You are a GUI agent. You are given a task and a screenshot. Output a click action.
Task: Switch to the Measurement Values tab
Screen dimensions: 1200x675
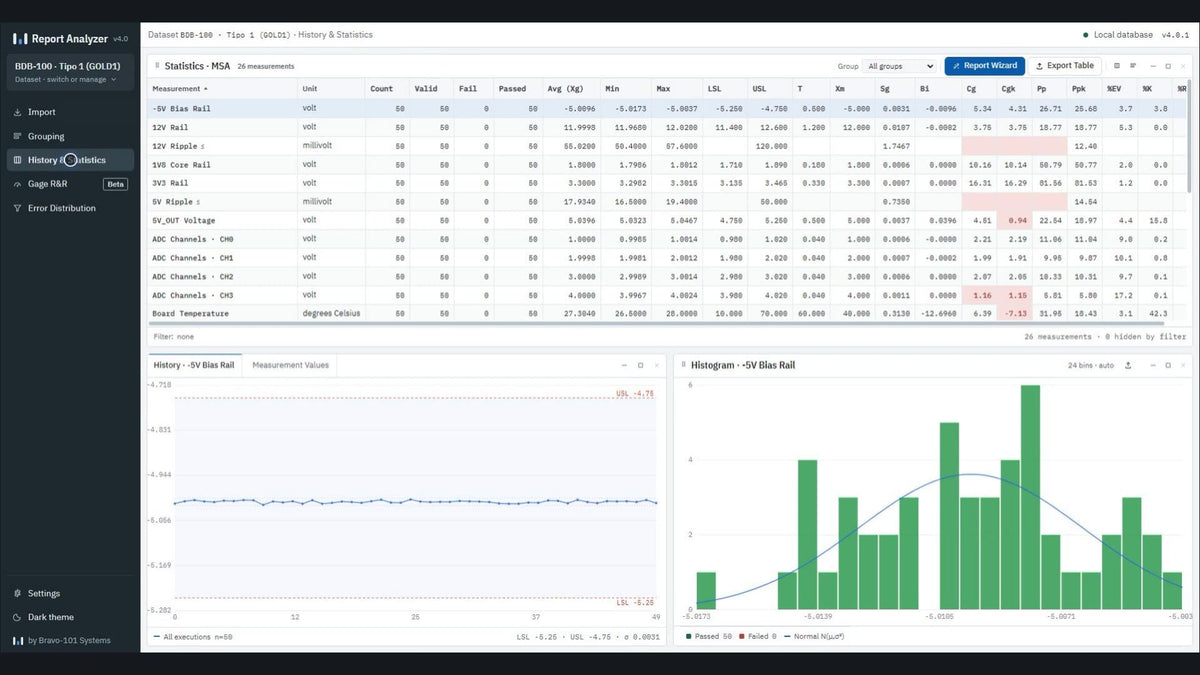291,365
